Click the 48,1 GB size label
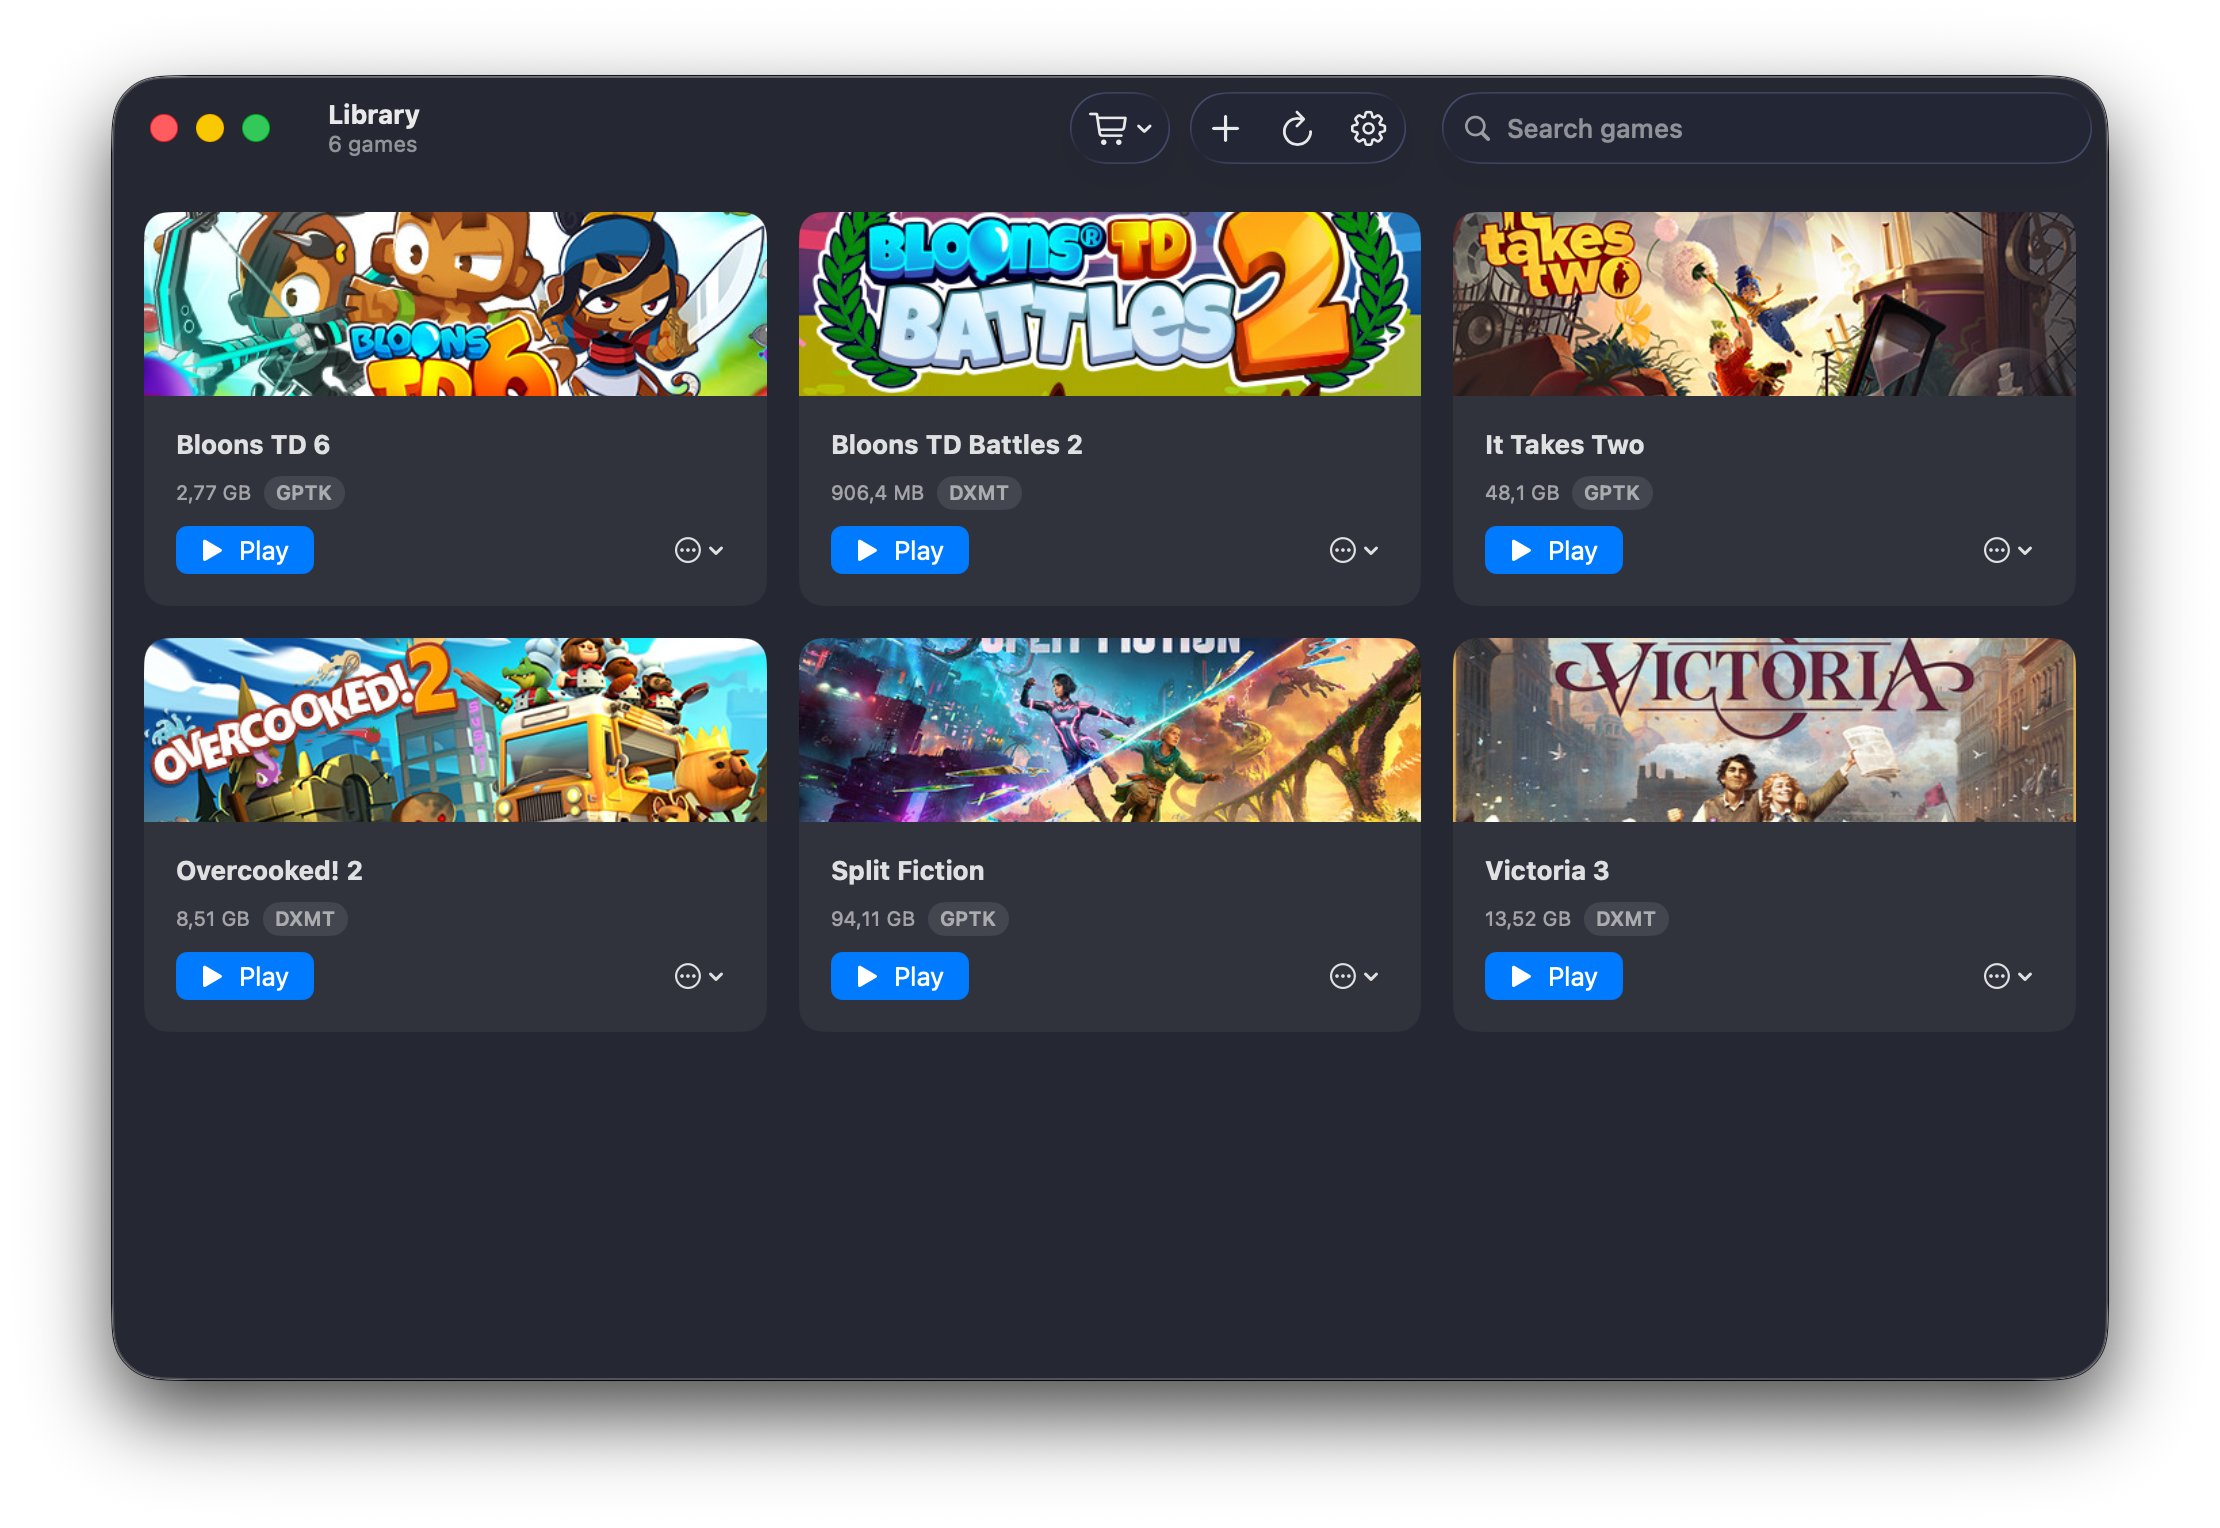2220x1528 pixels. [1522, 493]
